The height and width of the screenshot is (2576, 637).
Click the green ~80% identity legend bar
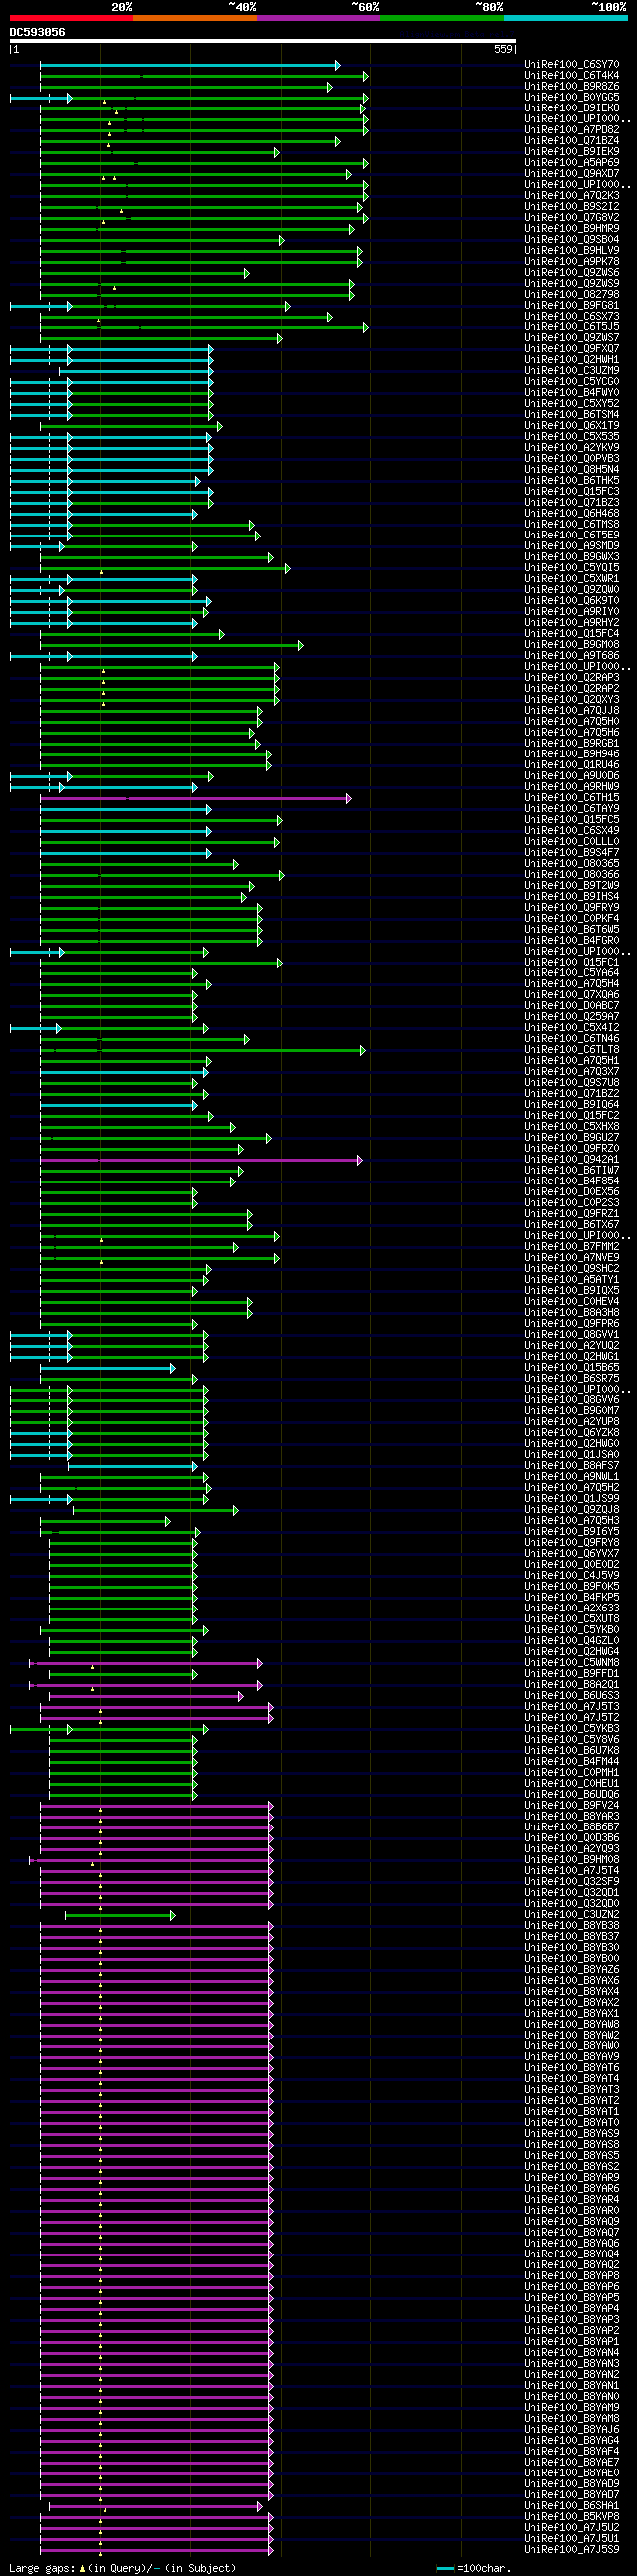pos(441,18)
